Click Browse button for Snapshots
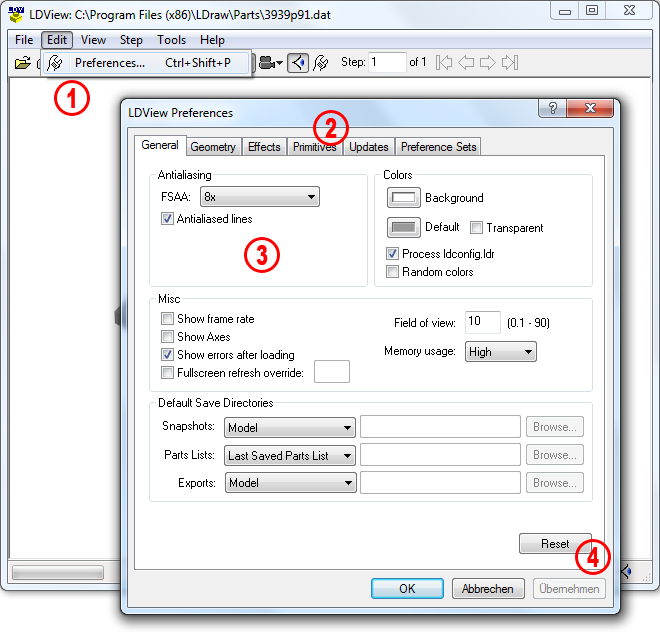 click(555, 427)
